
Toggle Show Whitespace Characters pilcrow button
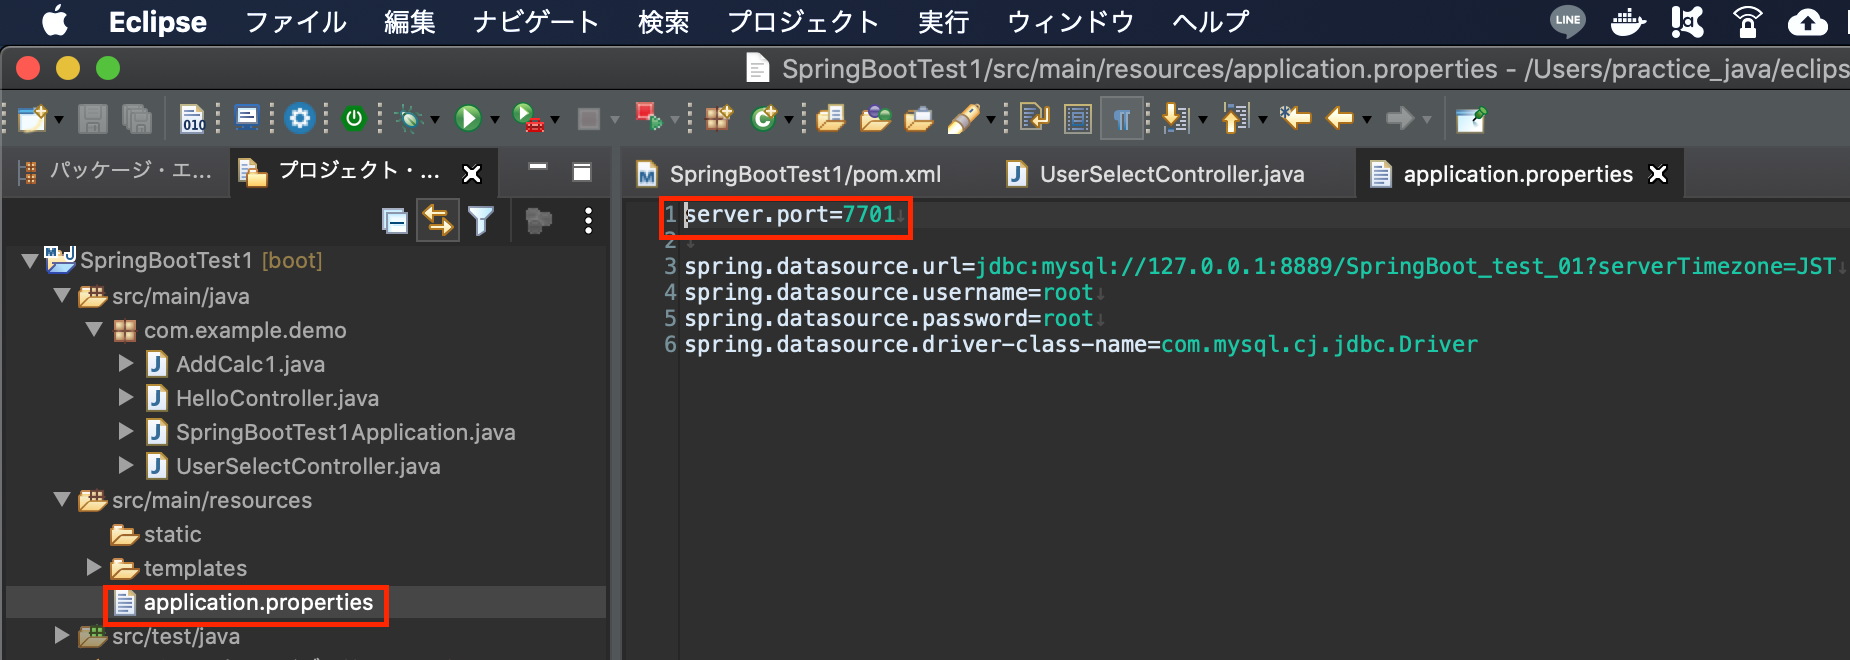tap(1122, 119)
